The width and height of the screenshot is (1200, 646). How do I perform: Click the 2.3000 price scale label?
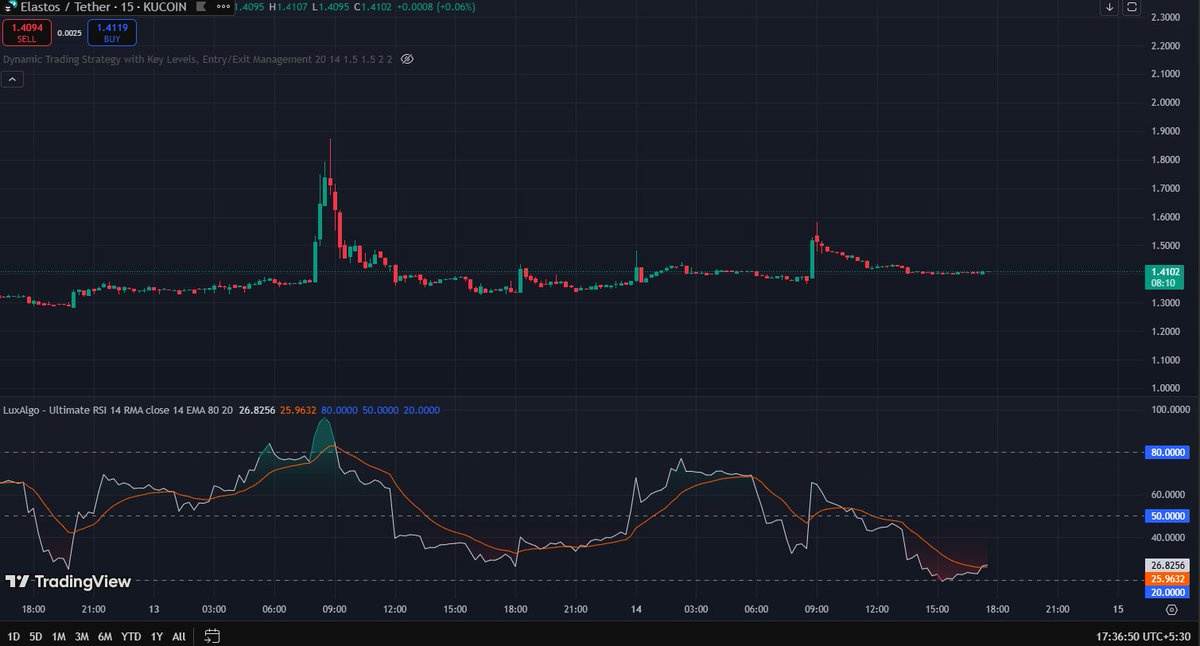tap(1166, 18)
